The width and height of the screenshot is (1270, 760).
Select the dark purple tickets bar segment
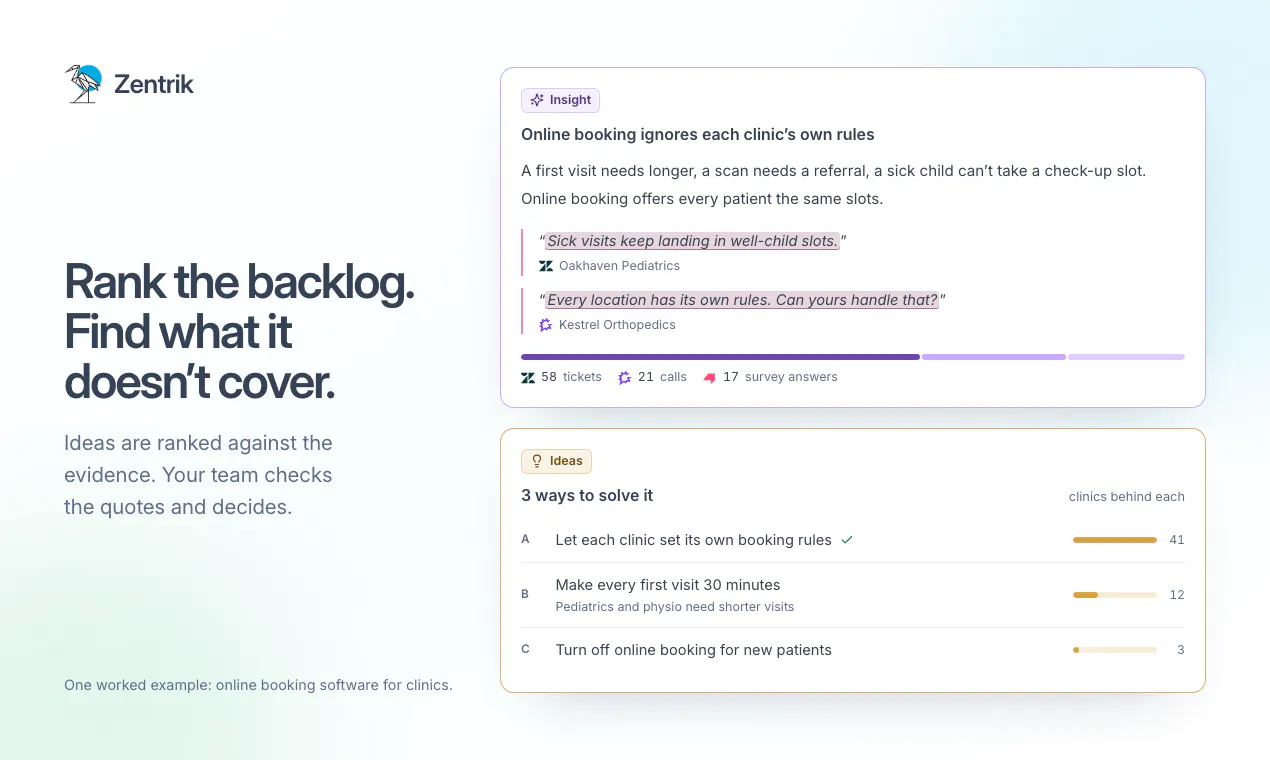click(x=720, y=357)
